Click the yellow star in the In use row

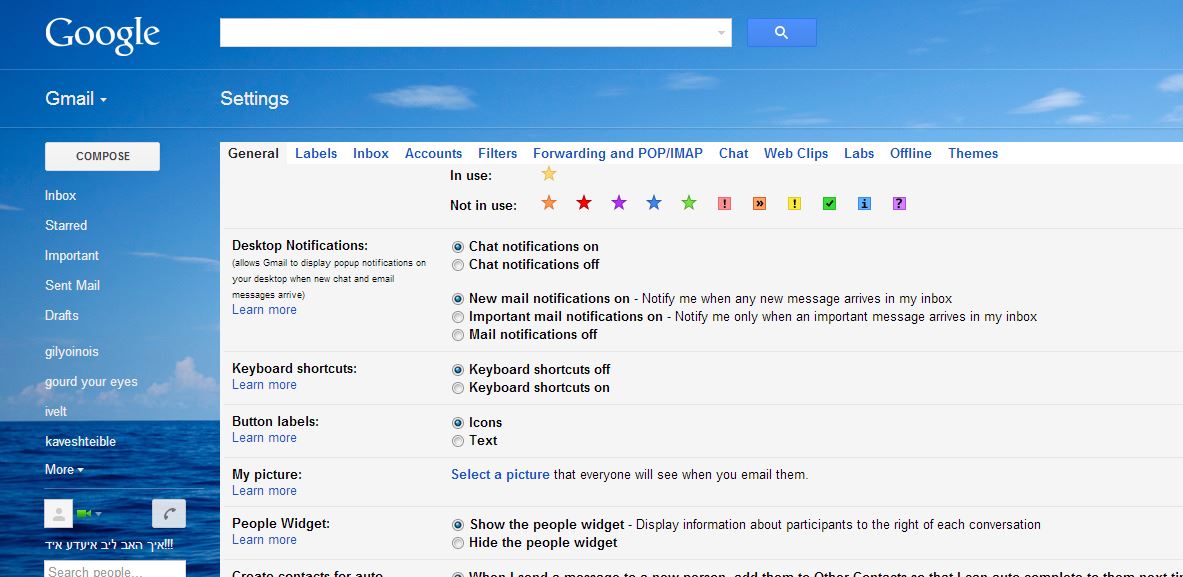click(x=548, y=173)
